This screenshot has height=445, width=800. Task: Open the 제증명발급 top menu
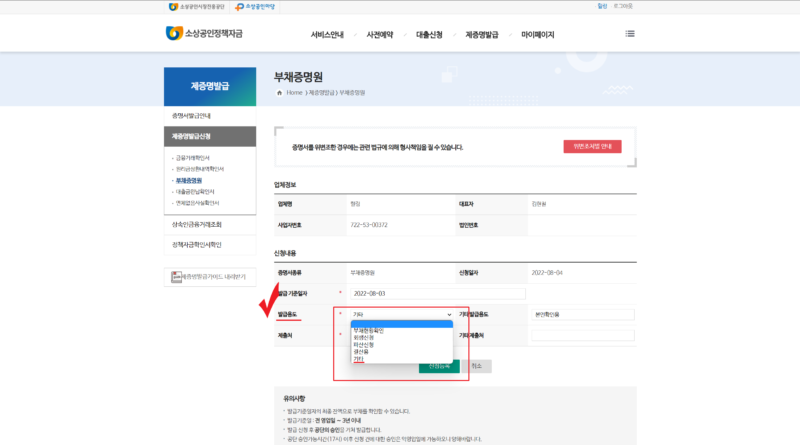(482, 35)
